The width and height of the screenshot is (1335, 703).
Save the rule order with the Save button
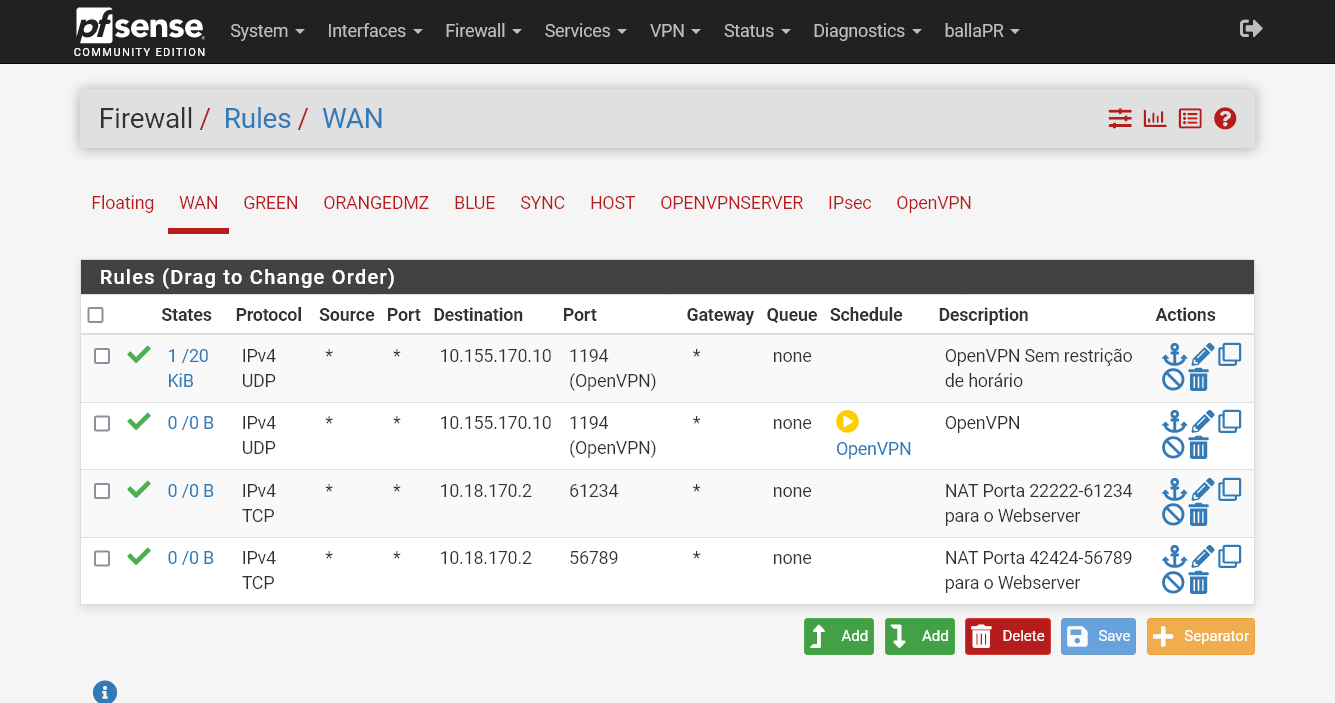1097,636
